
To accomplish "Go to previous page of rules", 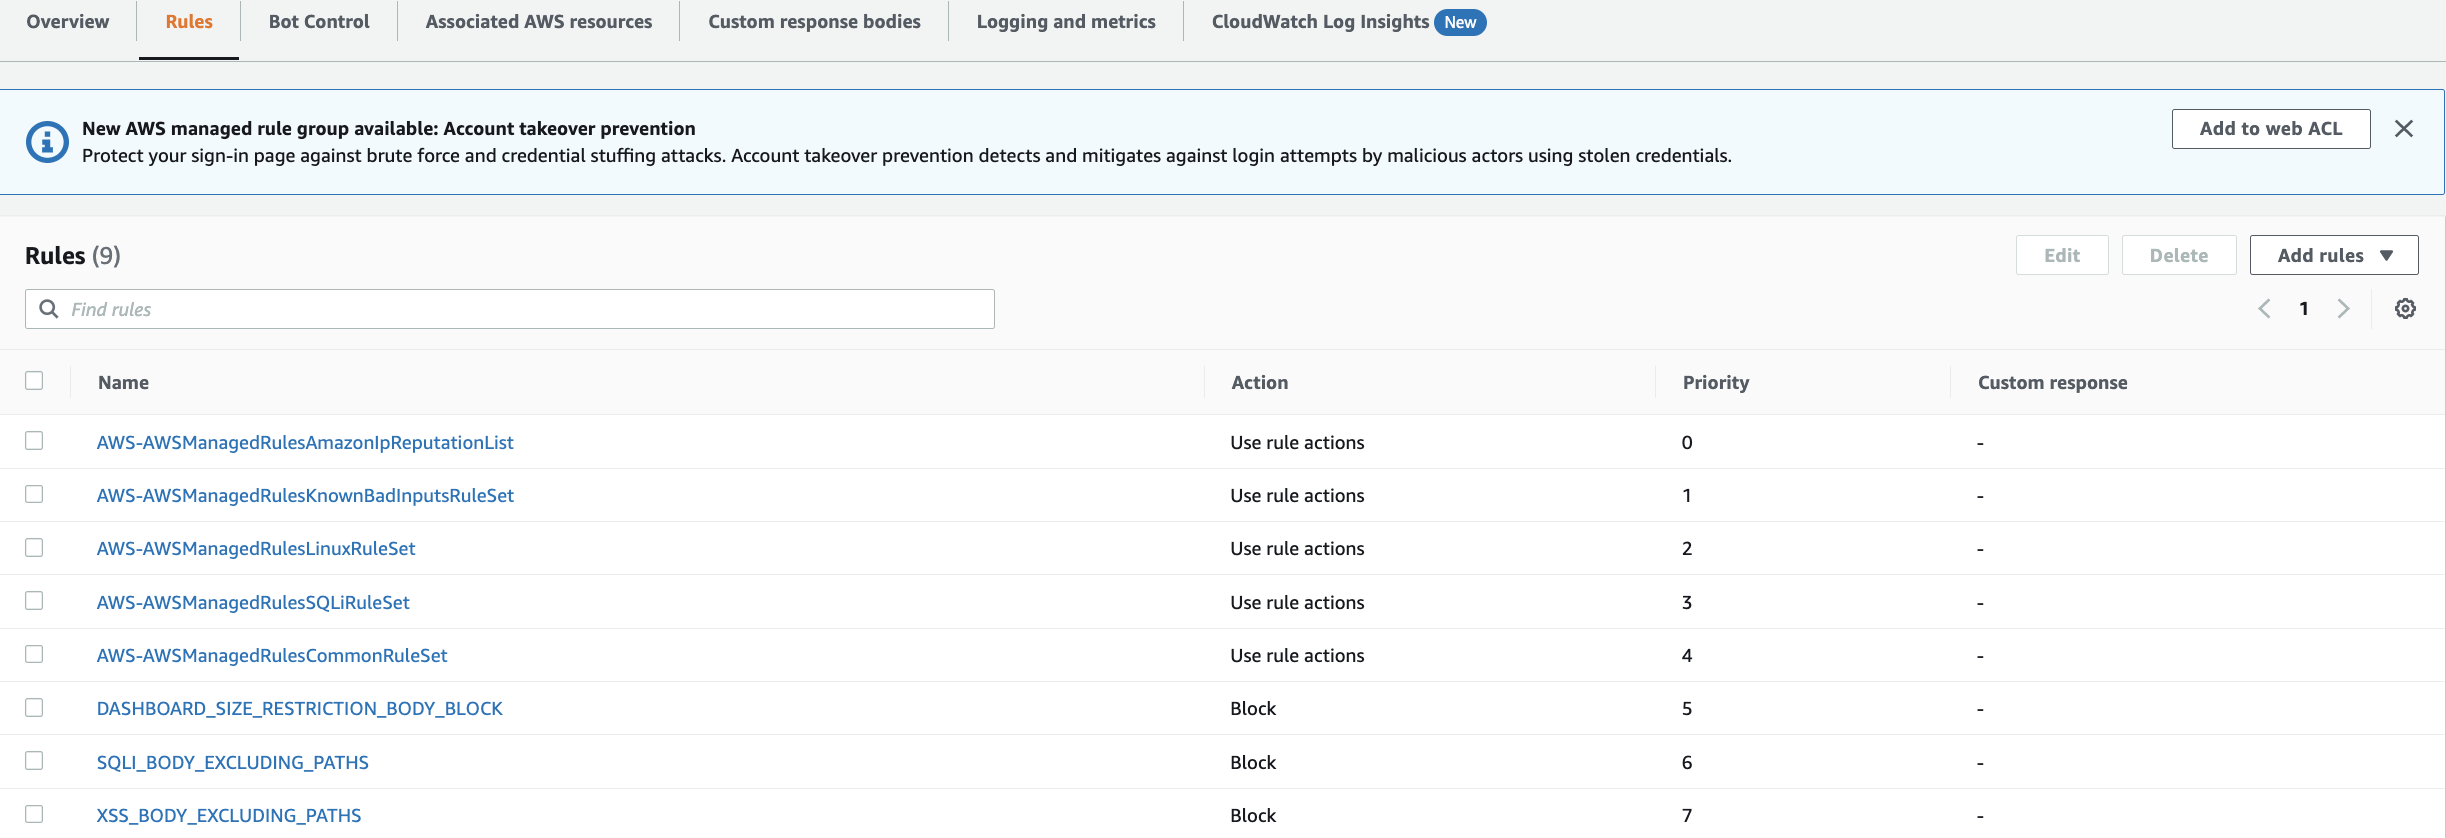I will point(2264,309).
